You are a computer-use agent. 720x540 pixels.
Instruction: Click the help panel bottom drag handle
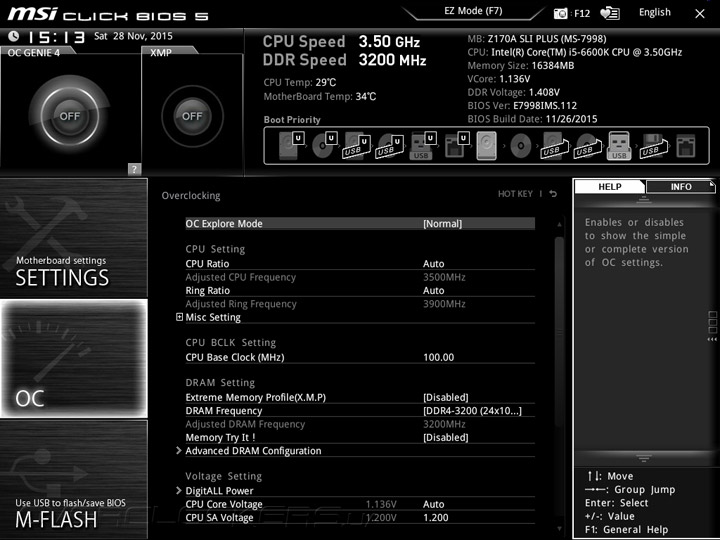point(644,458)
